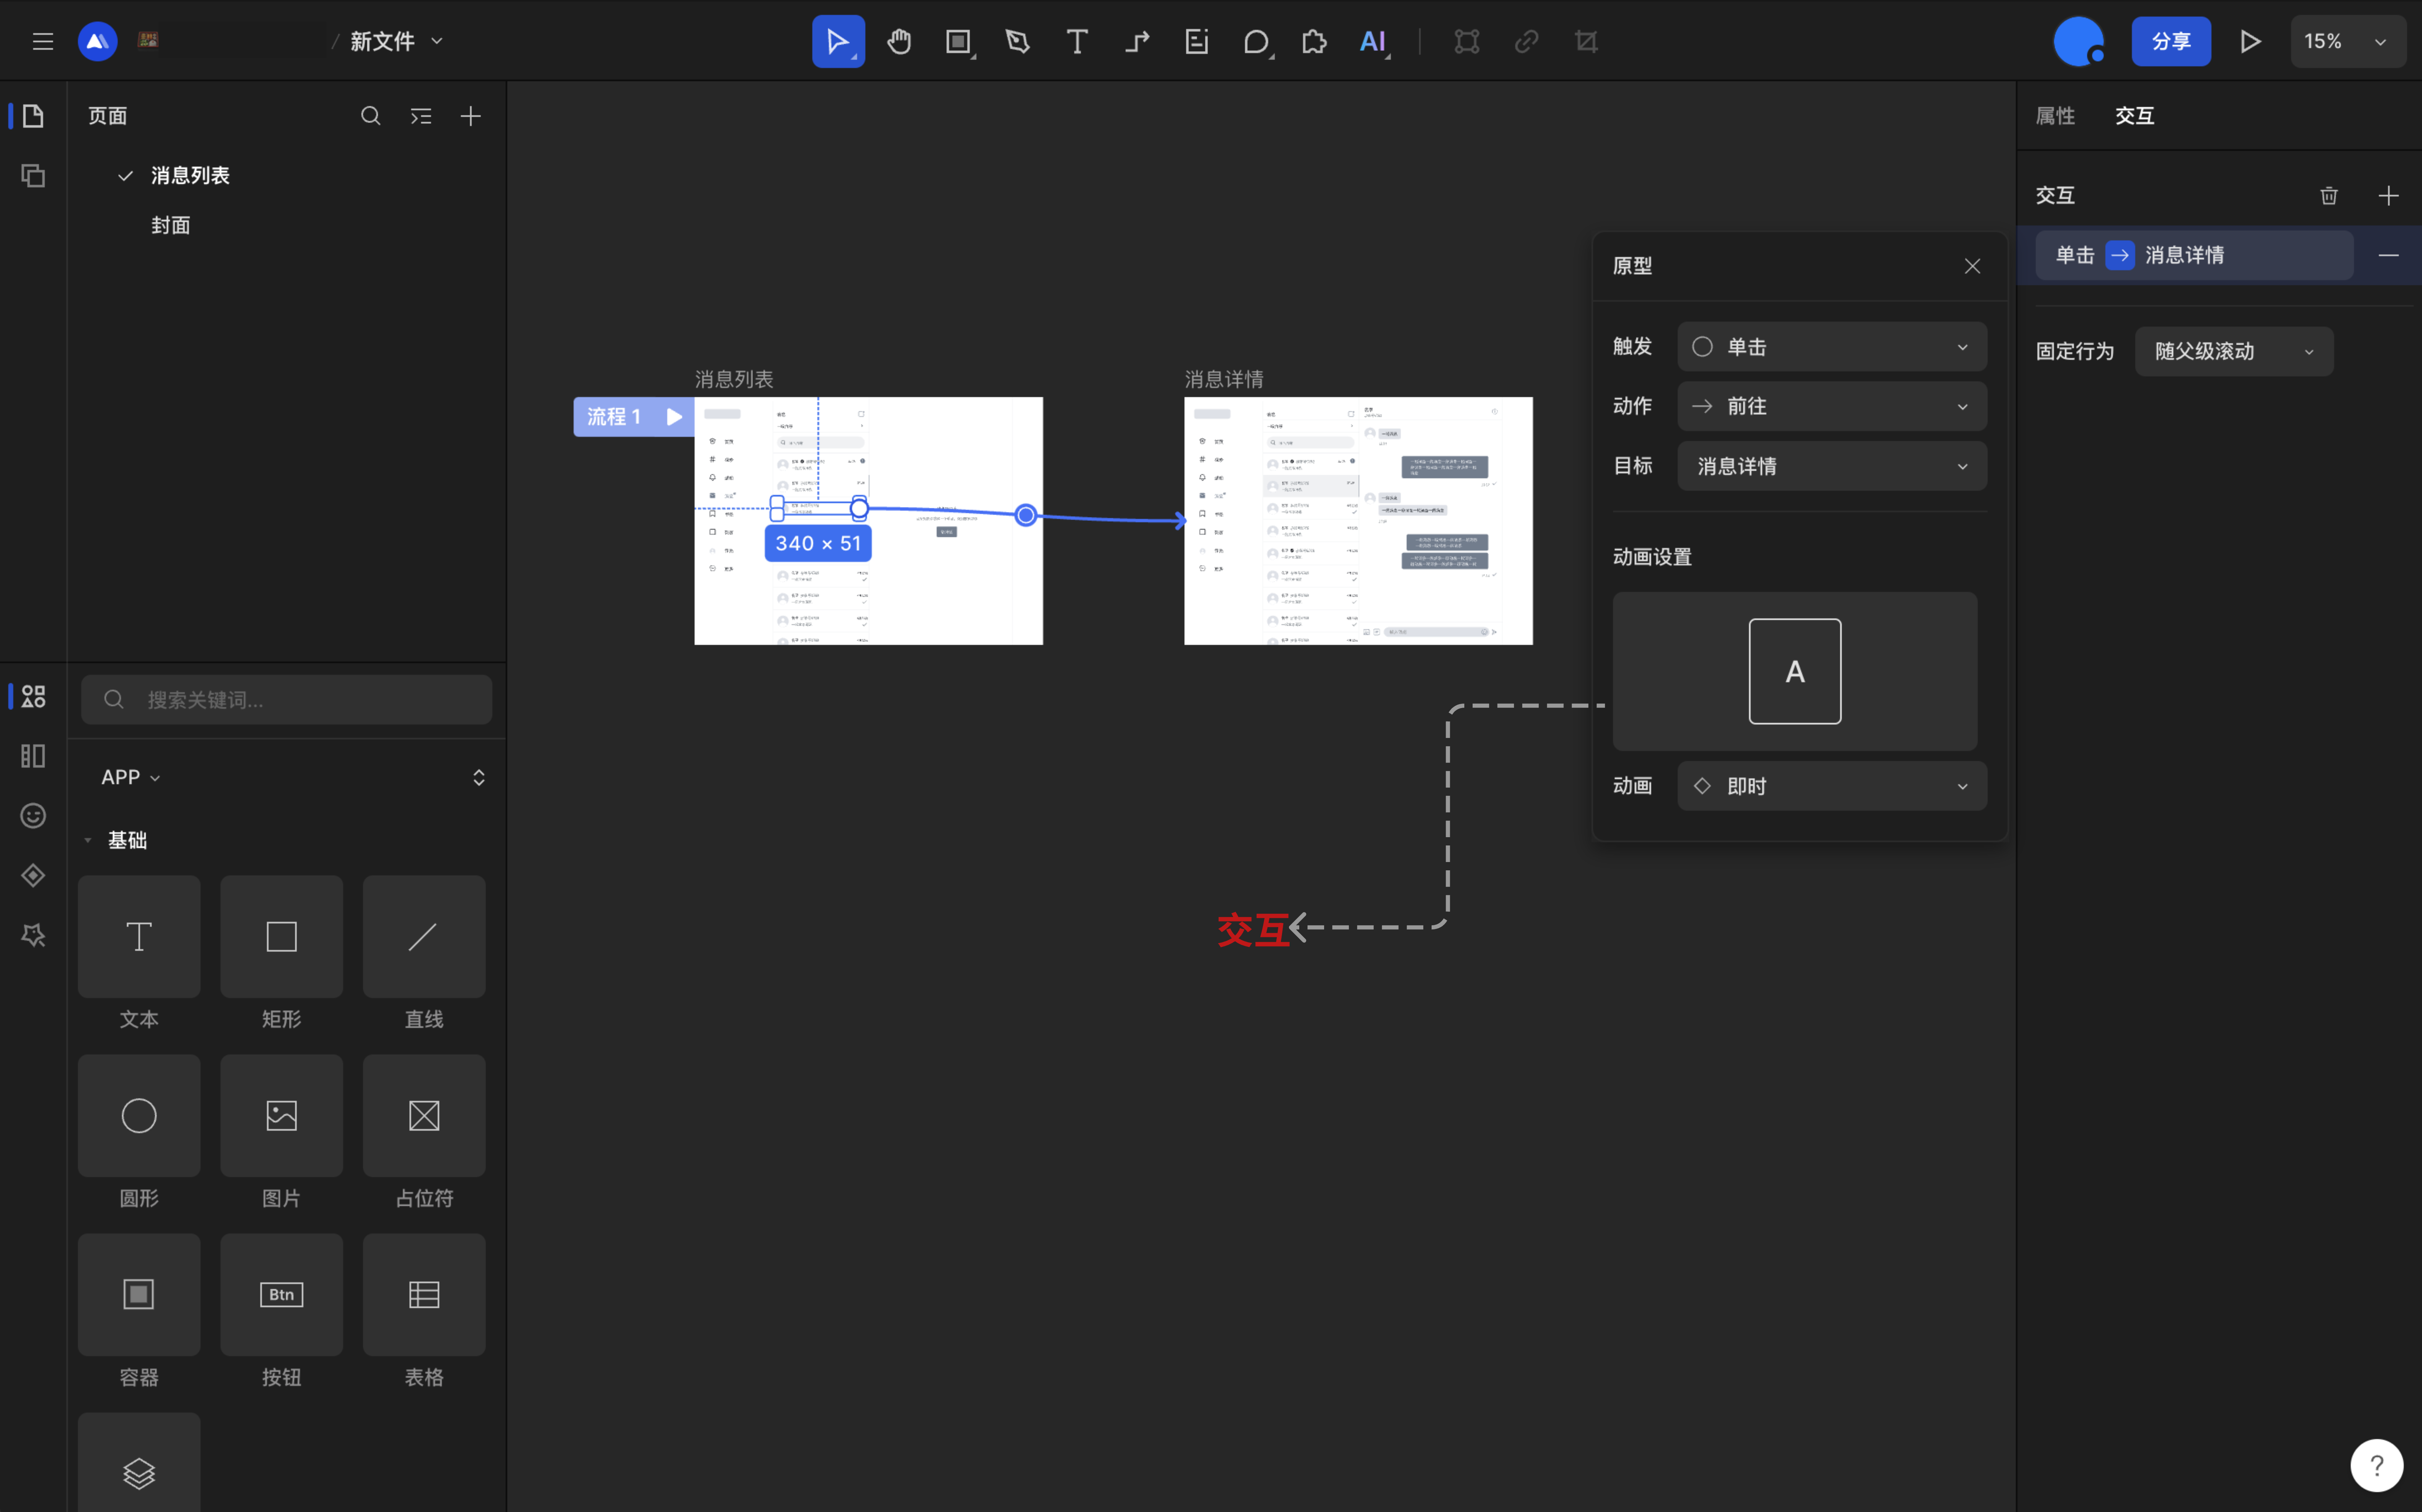Pick the 容器 container component
2422x1512 pixels.
click(139, 1295)
